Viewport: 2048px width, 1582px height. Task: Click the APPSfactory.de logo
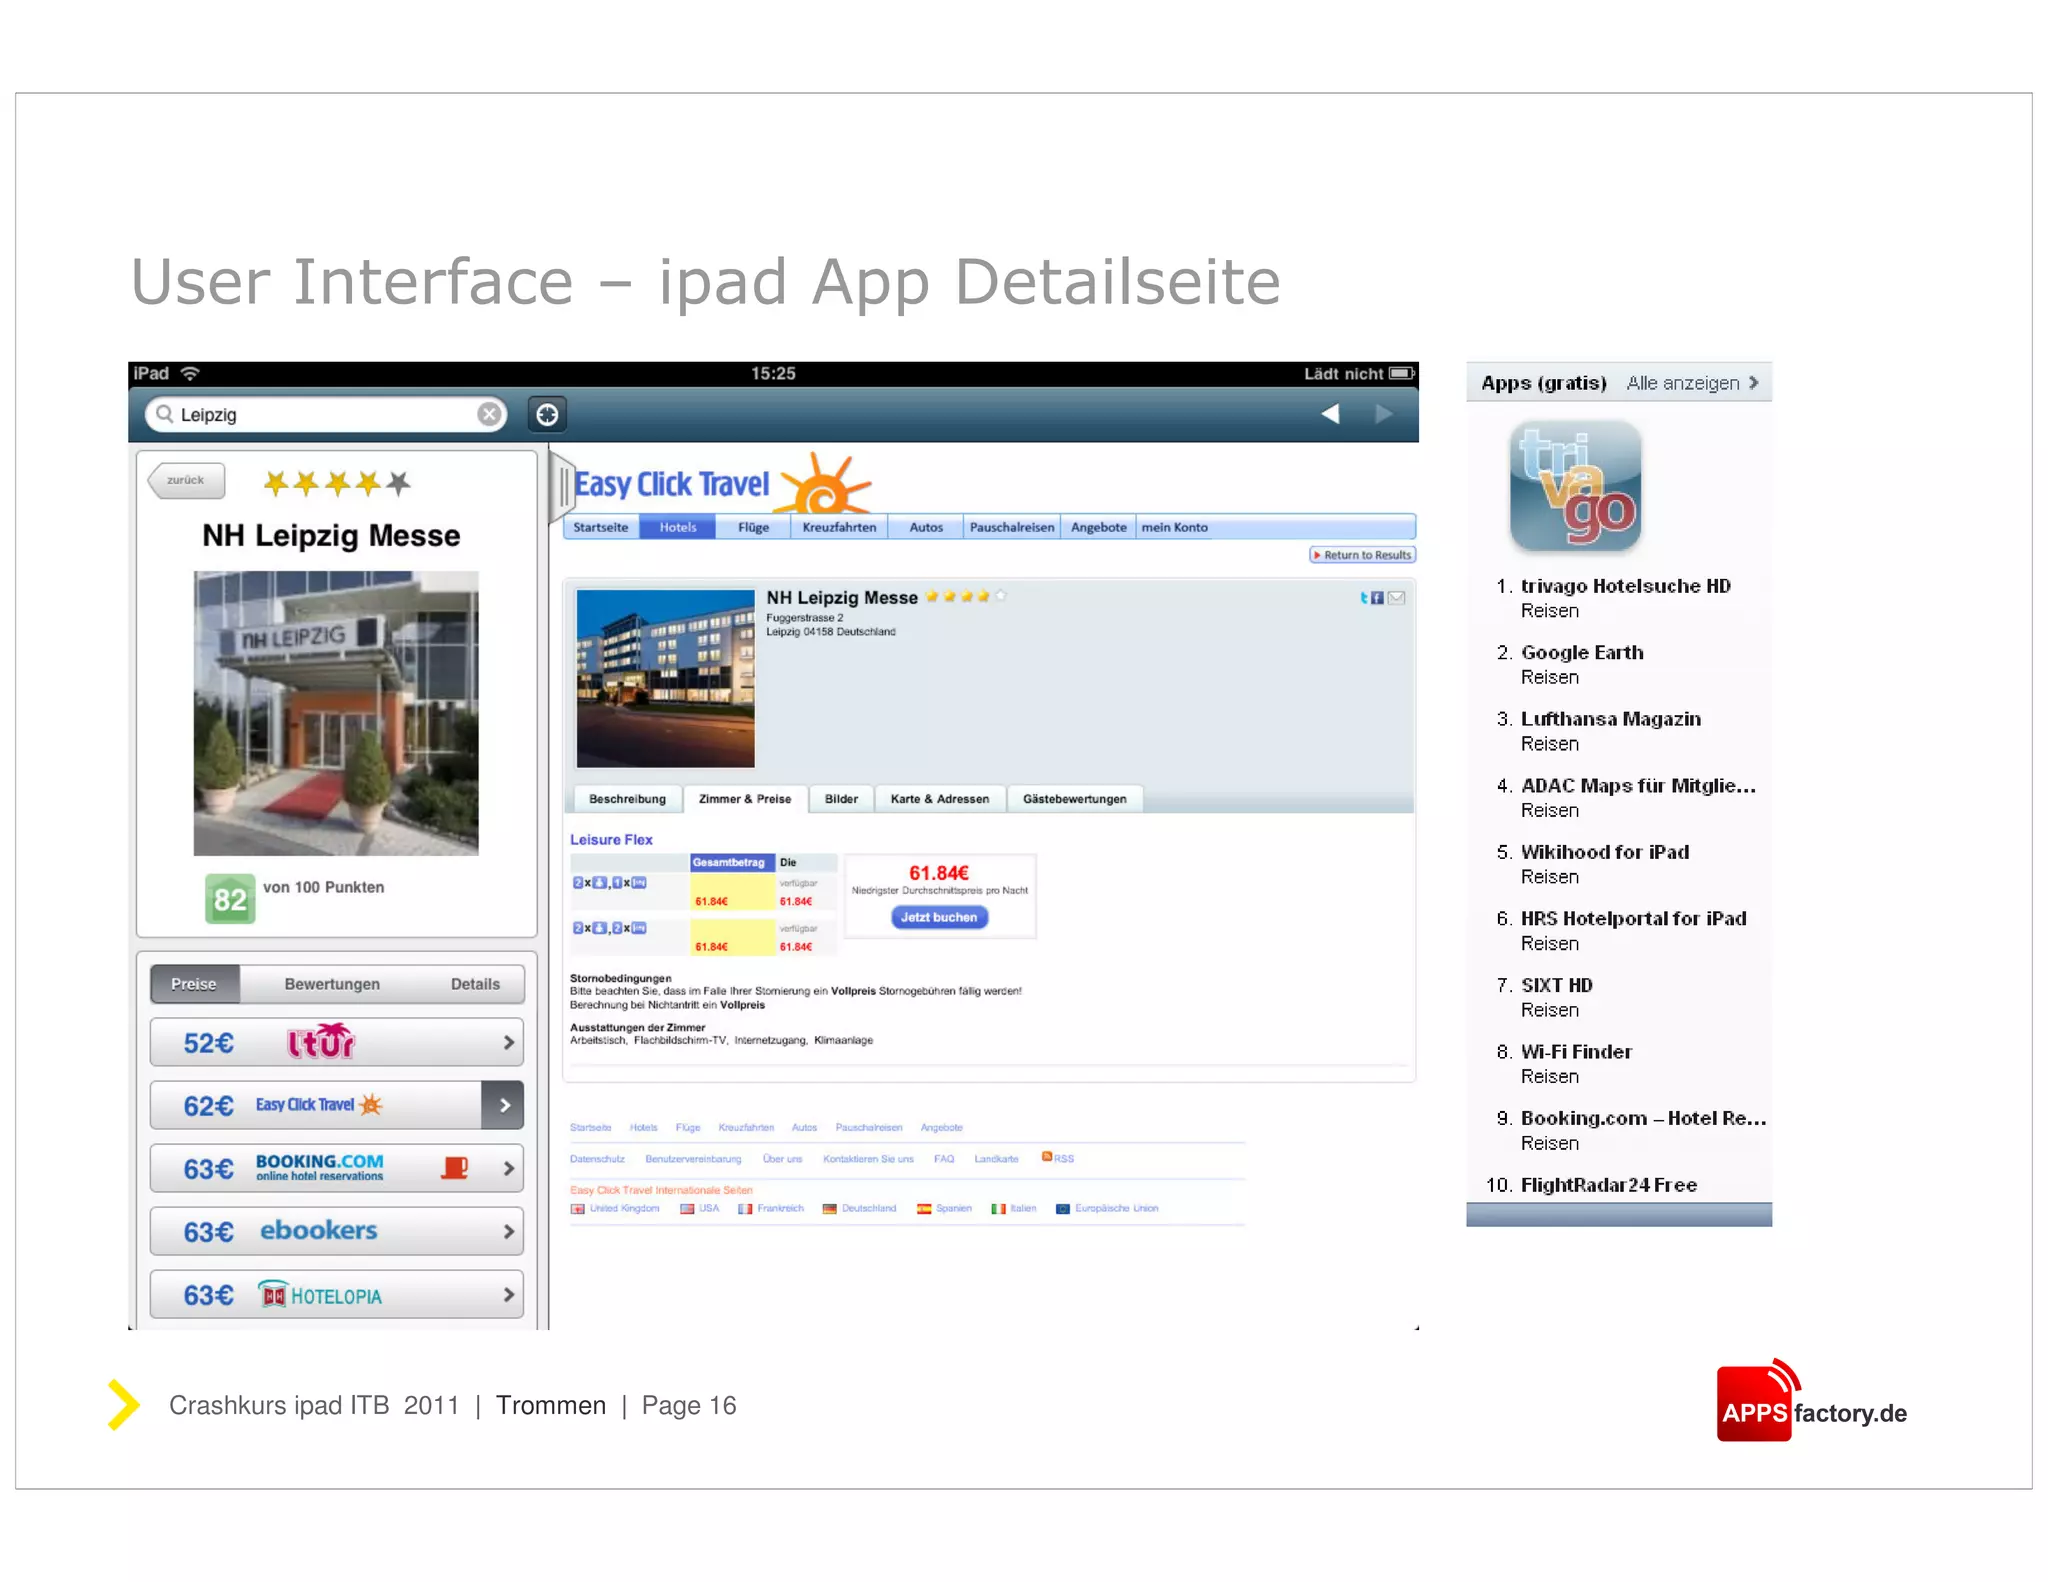tap(1812, 1402)
